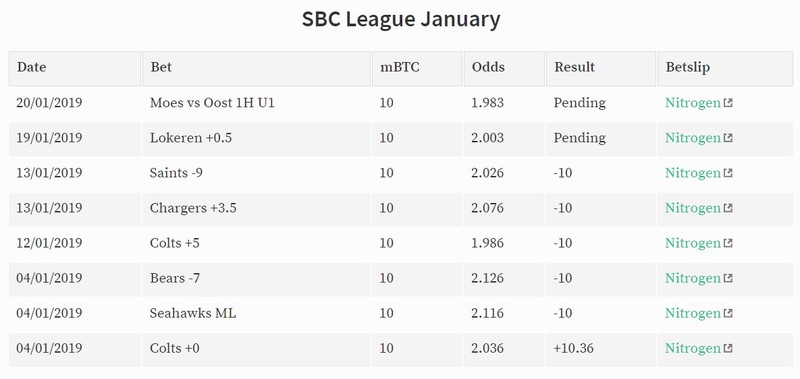The width and height of the screenshot is (800, 379).
Task: Open Nitrogen link for Saints -9 bet
Action: coord(693,173)
